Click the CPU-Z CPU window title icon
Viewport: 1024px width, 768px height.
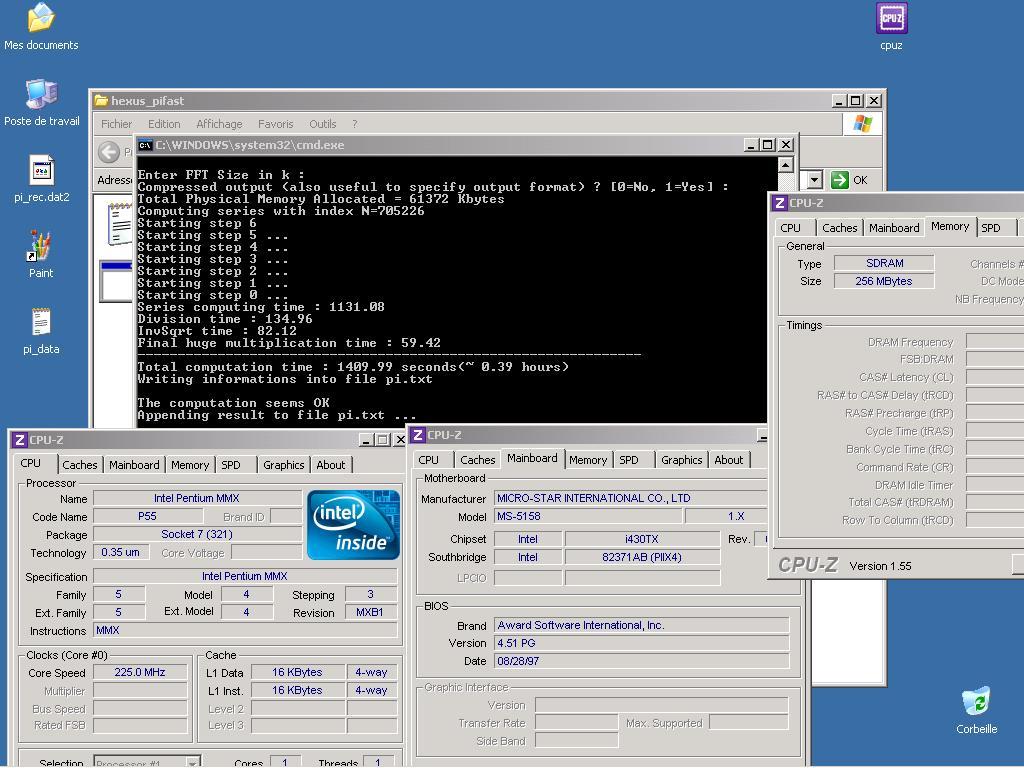(20, 440)
